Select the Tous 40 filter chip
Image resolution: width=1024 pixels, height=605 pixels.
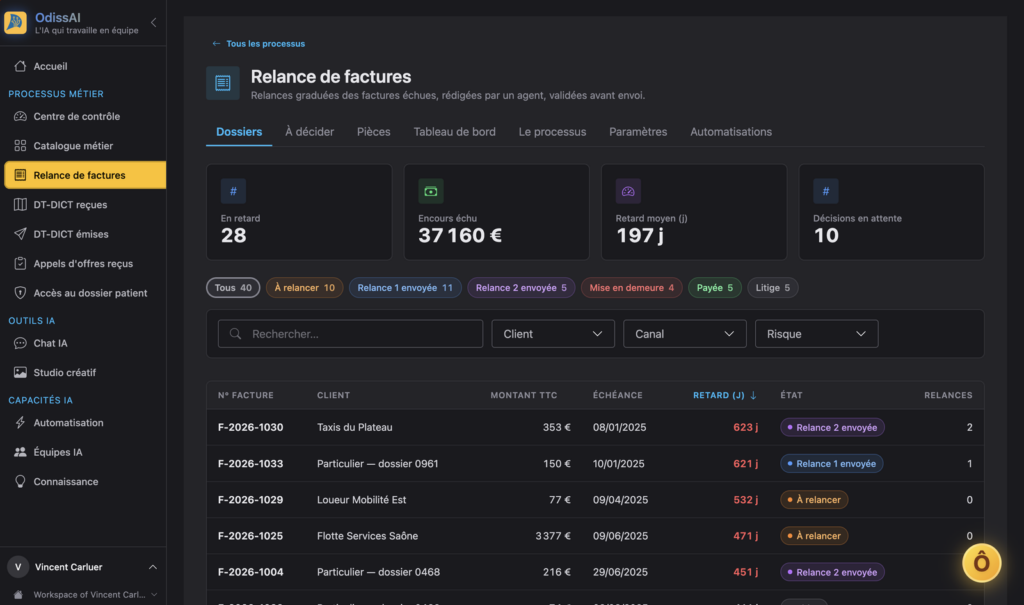click(233, 287)
